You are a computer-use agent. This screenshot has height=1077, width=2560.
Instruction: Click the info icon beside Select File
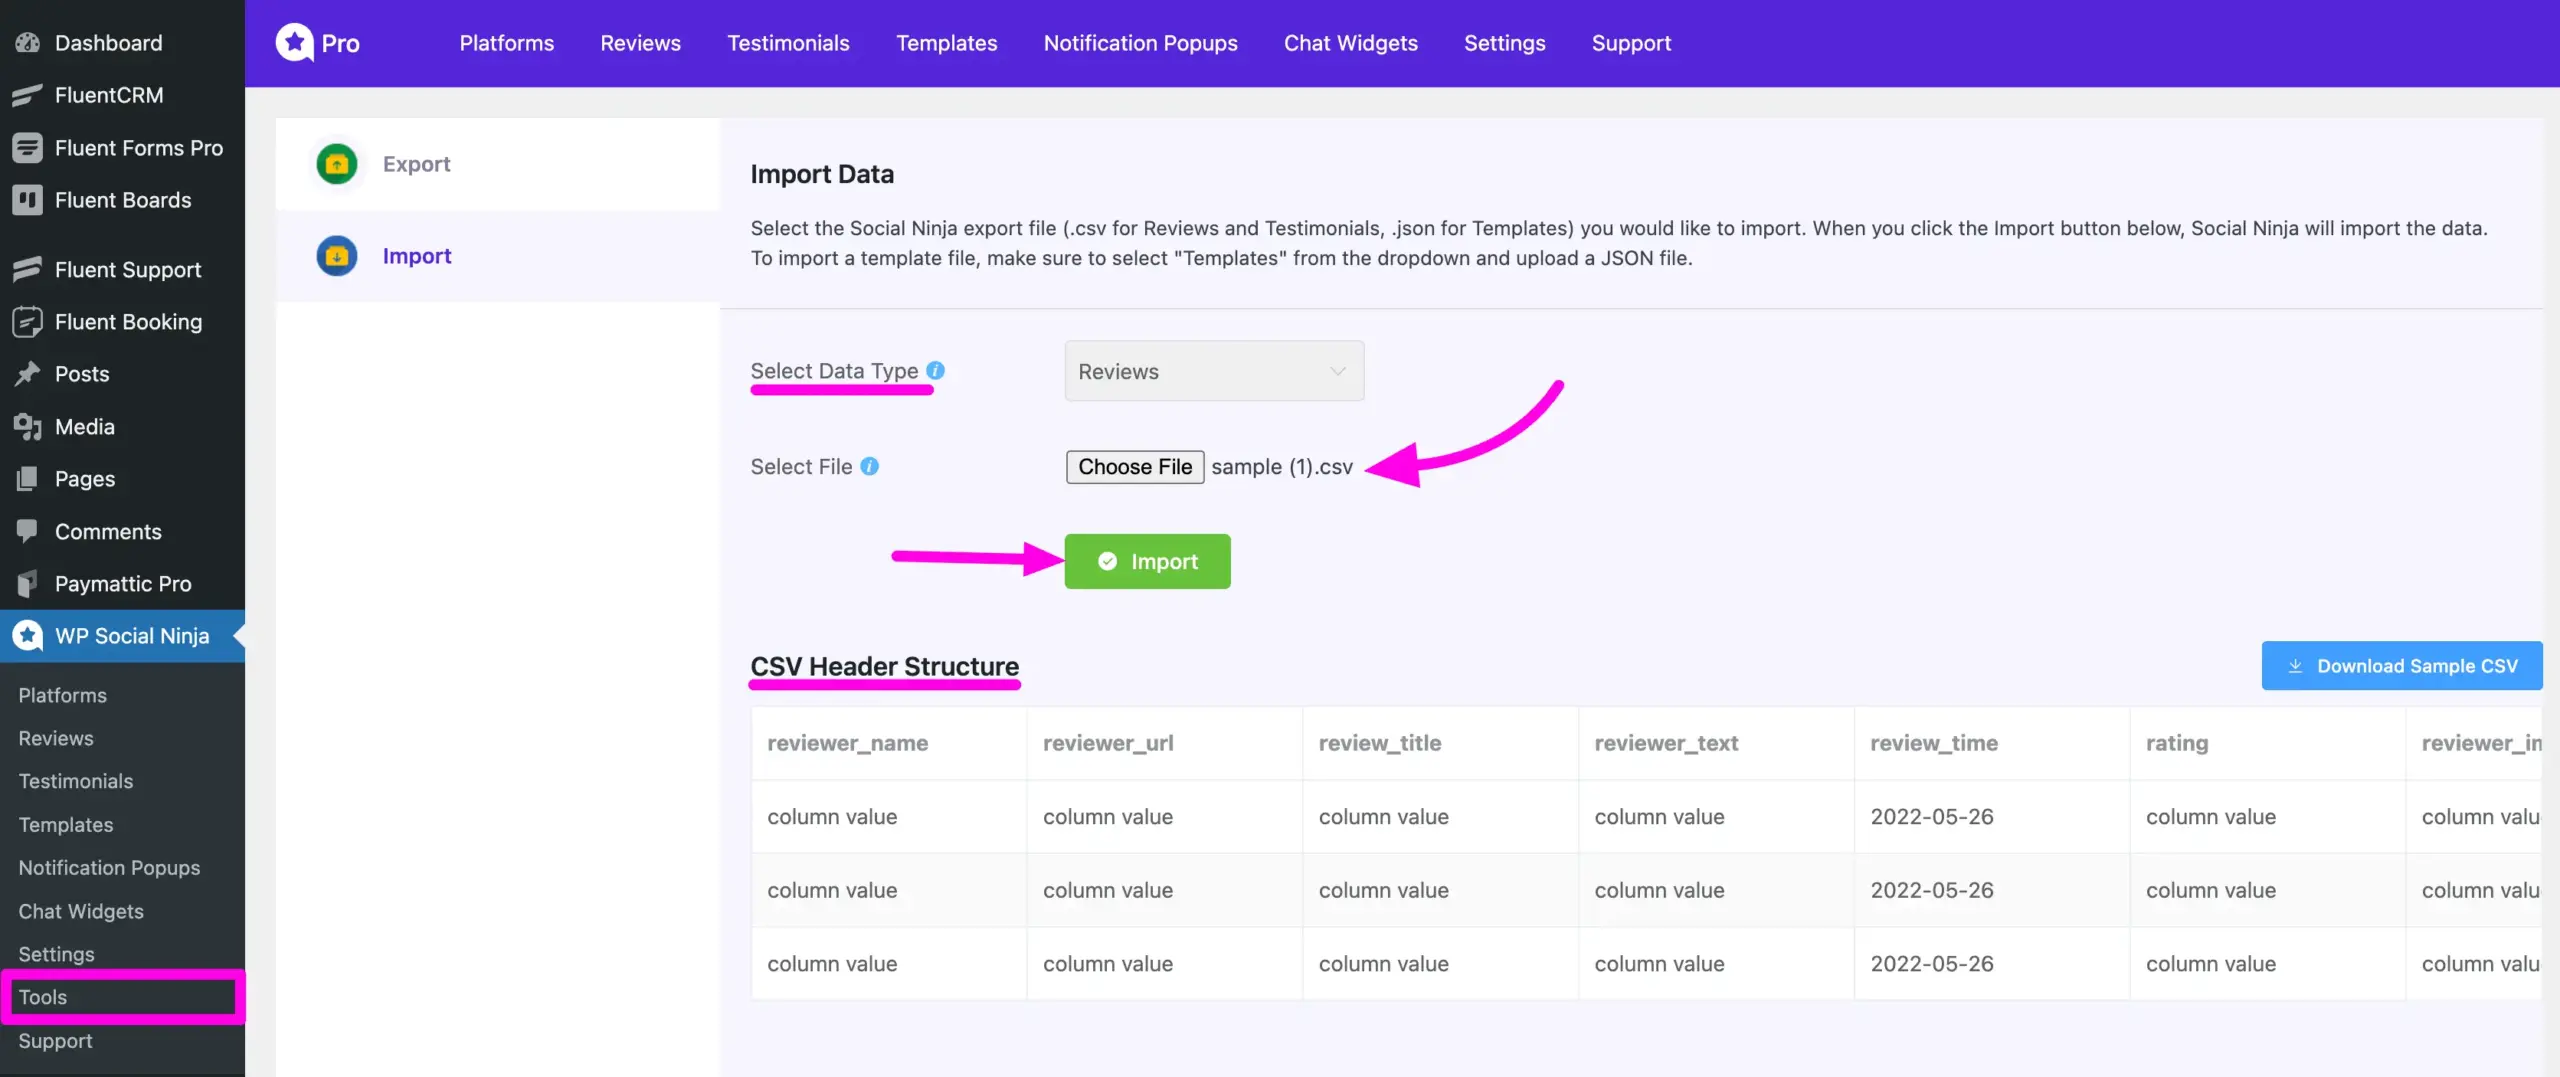(871, 466)
